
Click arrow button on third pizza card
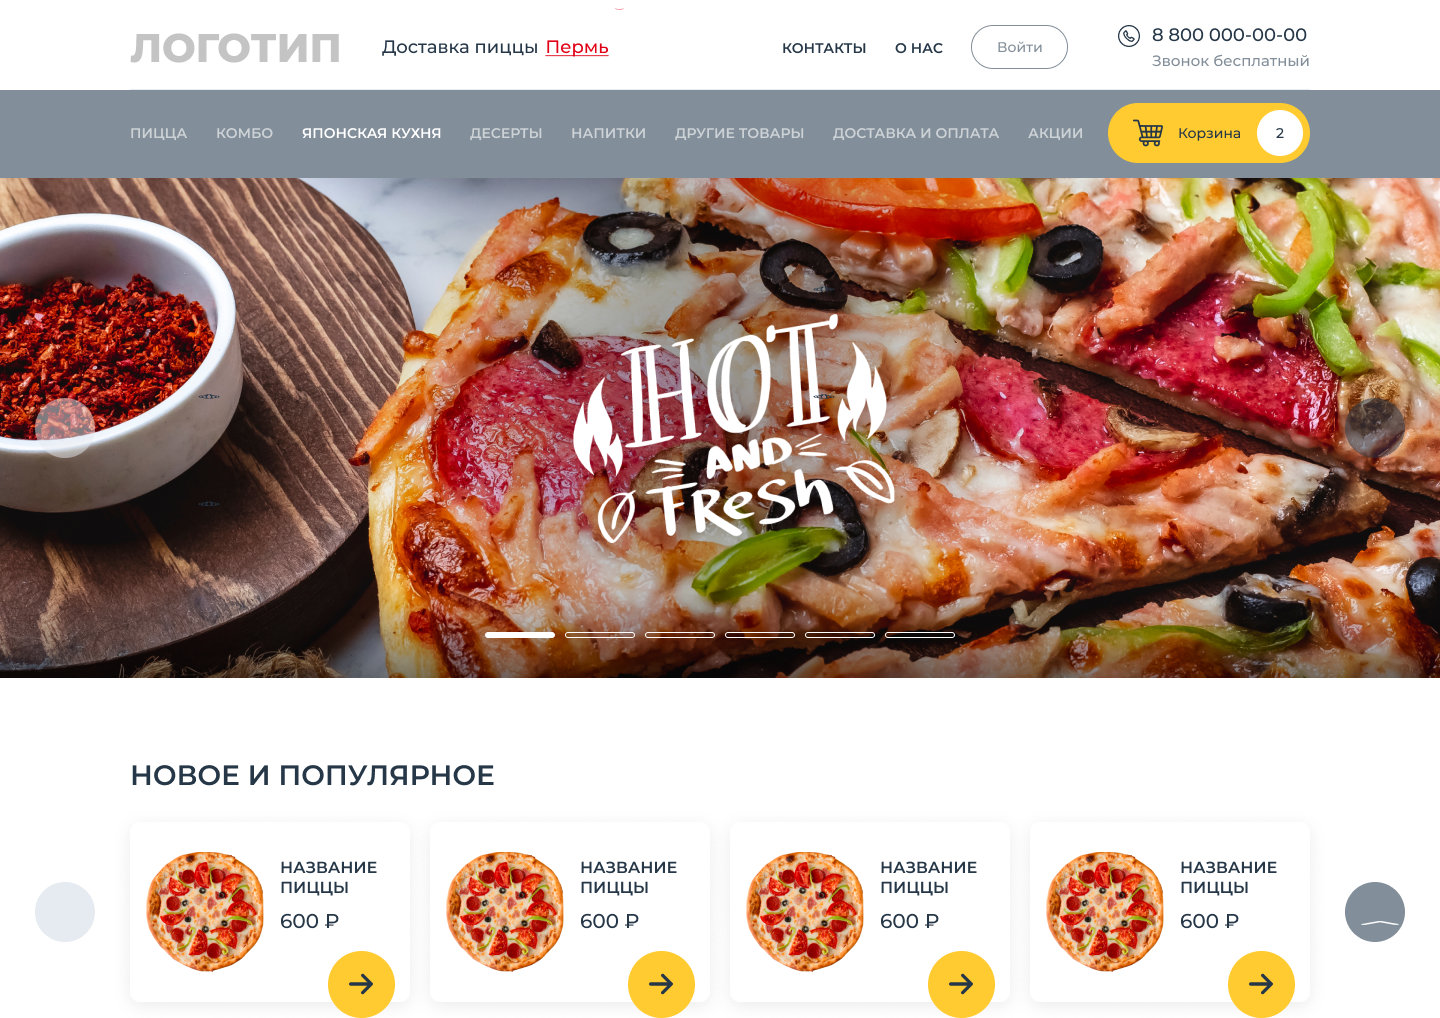tap(961, 984)
